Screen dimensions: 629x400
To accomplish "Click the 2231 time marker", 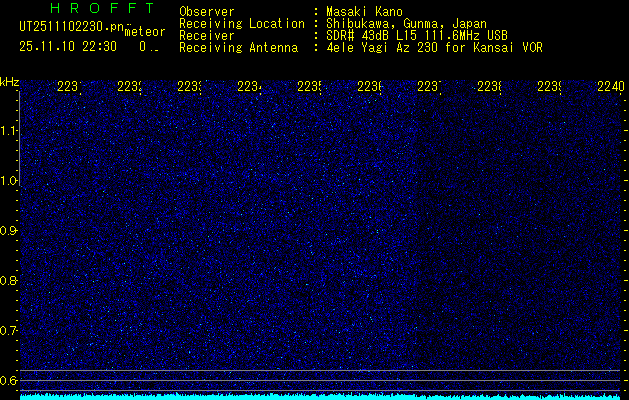I will click(69, 86).
